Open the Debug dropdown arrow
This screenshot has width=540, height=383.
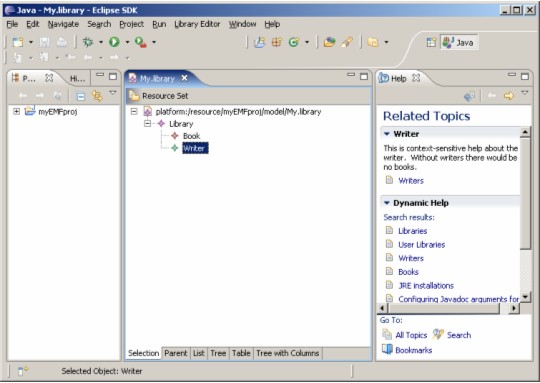point(101,42)
